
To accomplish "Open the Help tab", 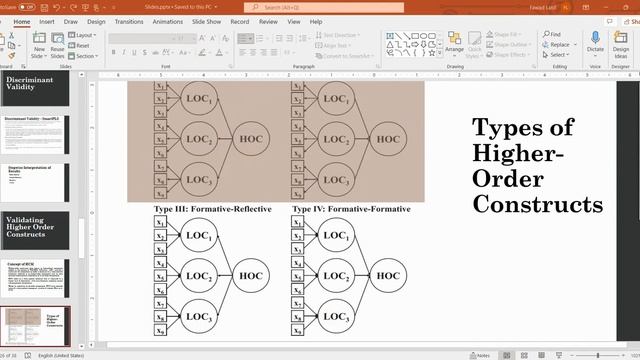I will click(316, 22).
